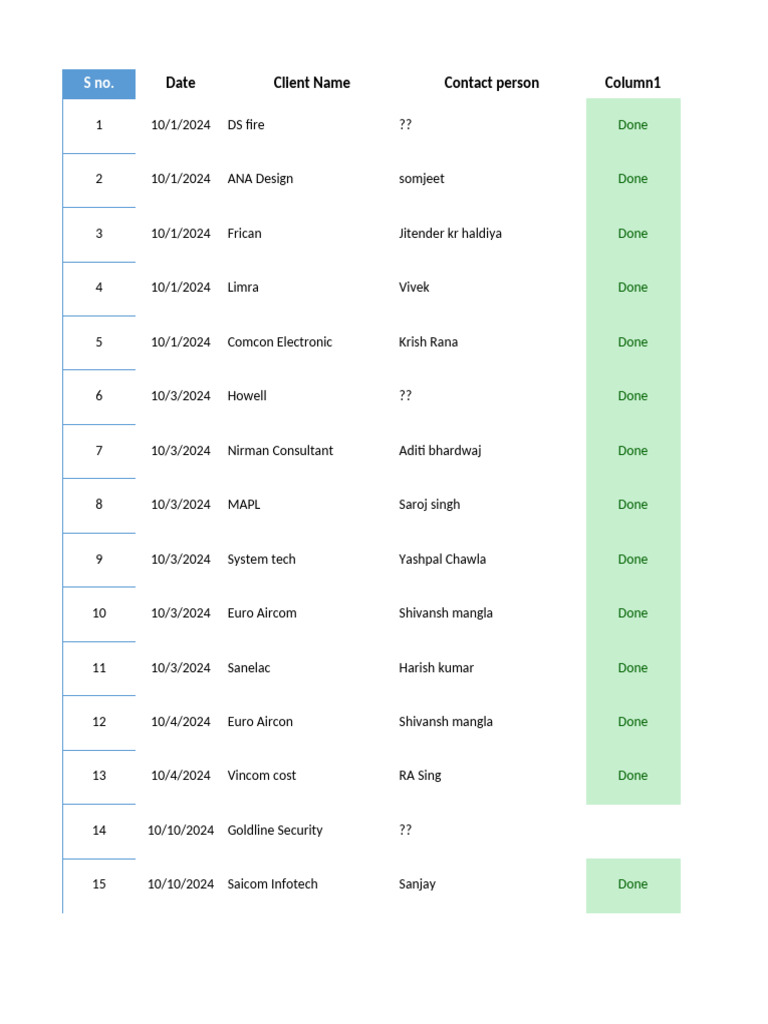The width and height of the screenshot is (768, 1024).
Task: Click the 'Comcon Electronic' cell
Action: tap(279, 342)
